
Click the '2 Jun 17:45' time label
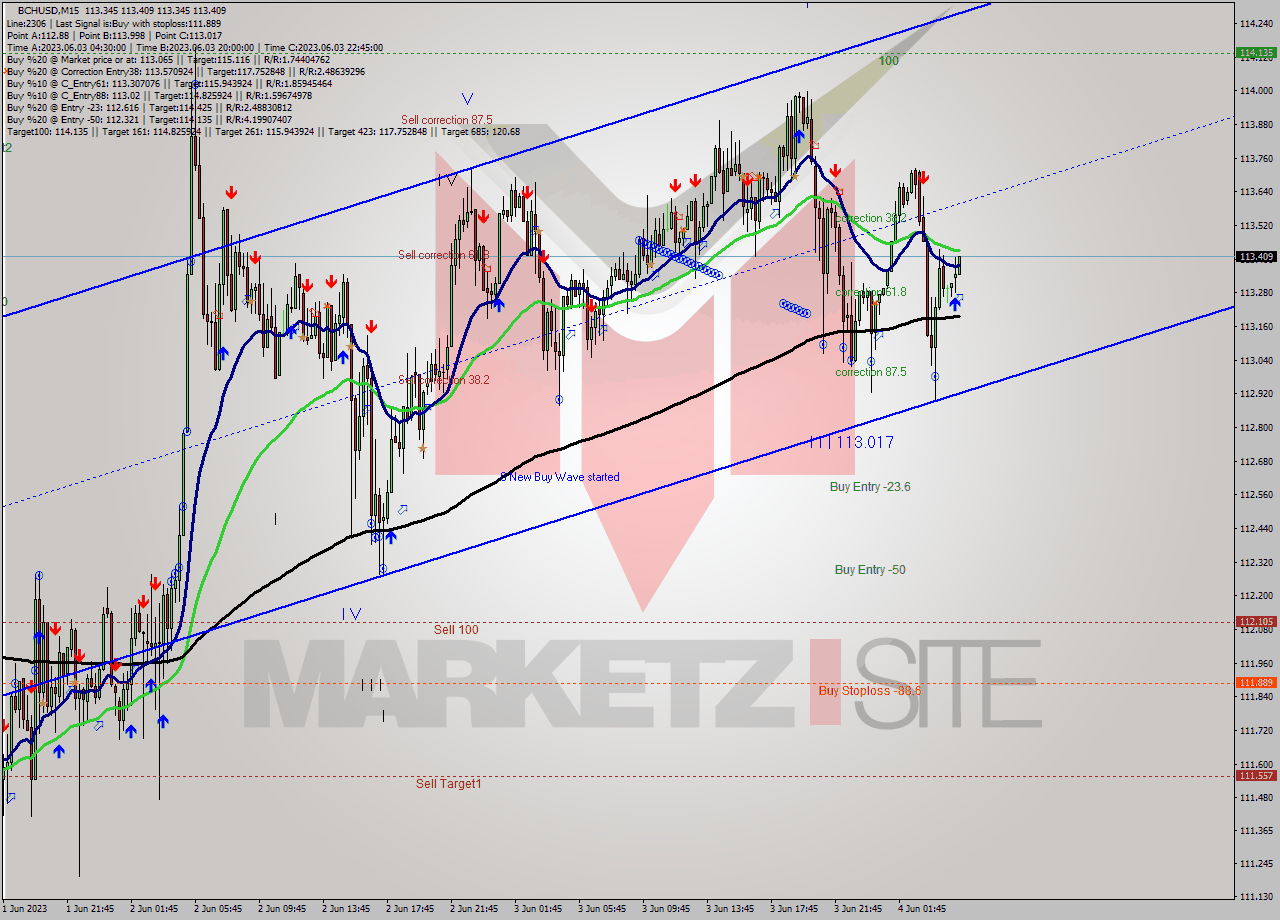(x=412, y=909)
